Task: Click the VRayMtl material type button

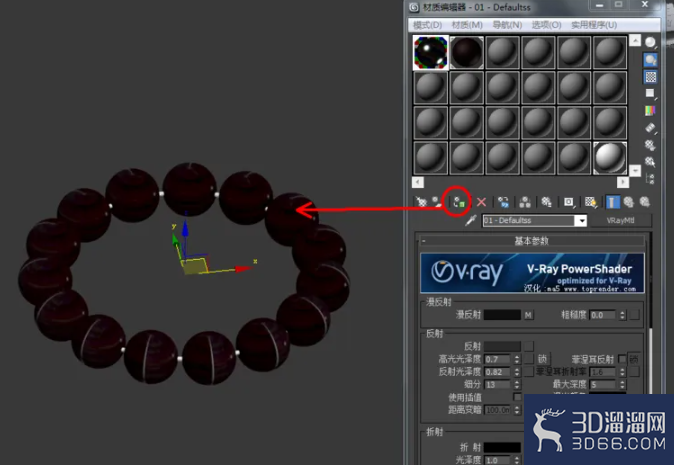Action: coord(620,220)
